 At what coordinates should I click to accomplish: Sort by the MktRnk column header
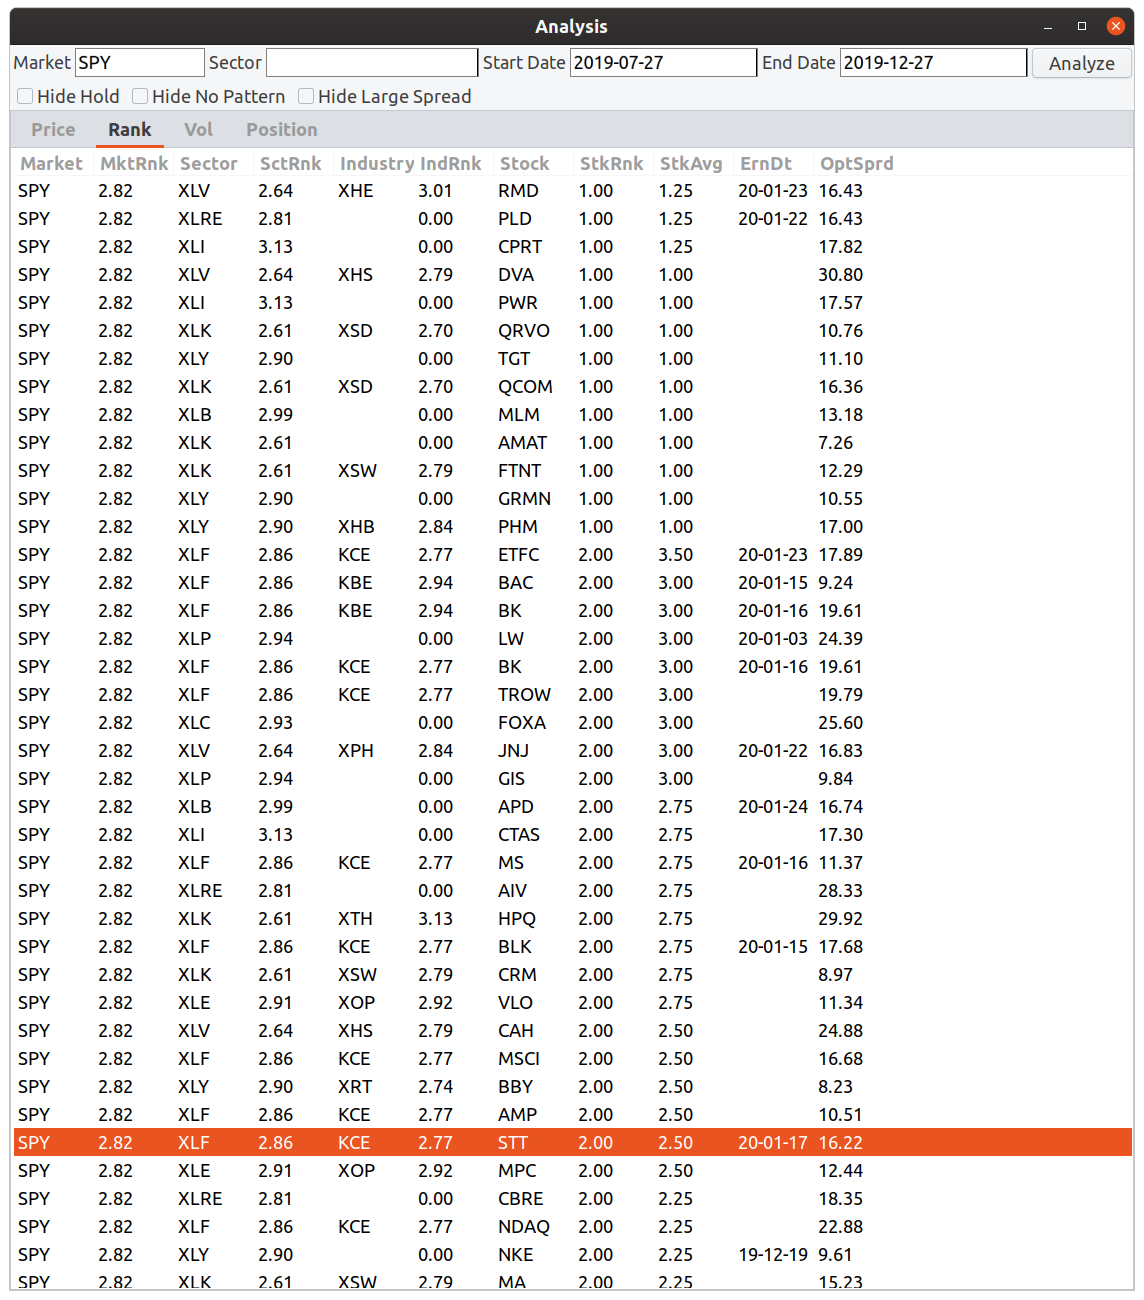click(x=134, y=163)
